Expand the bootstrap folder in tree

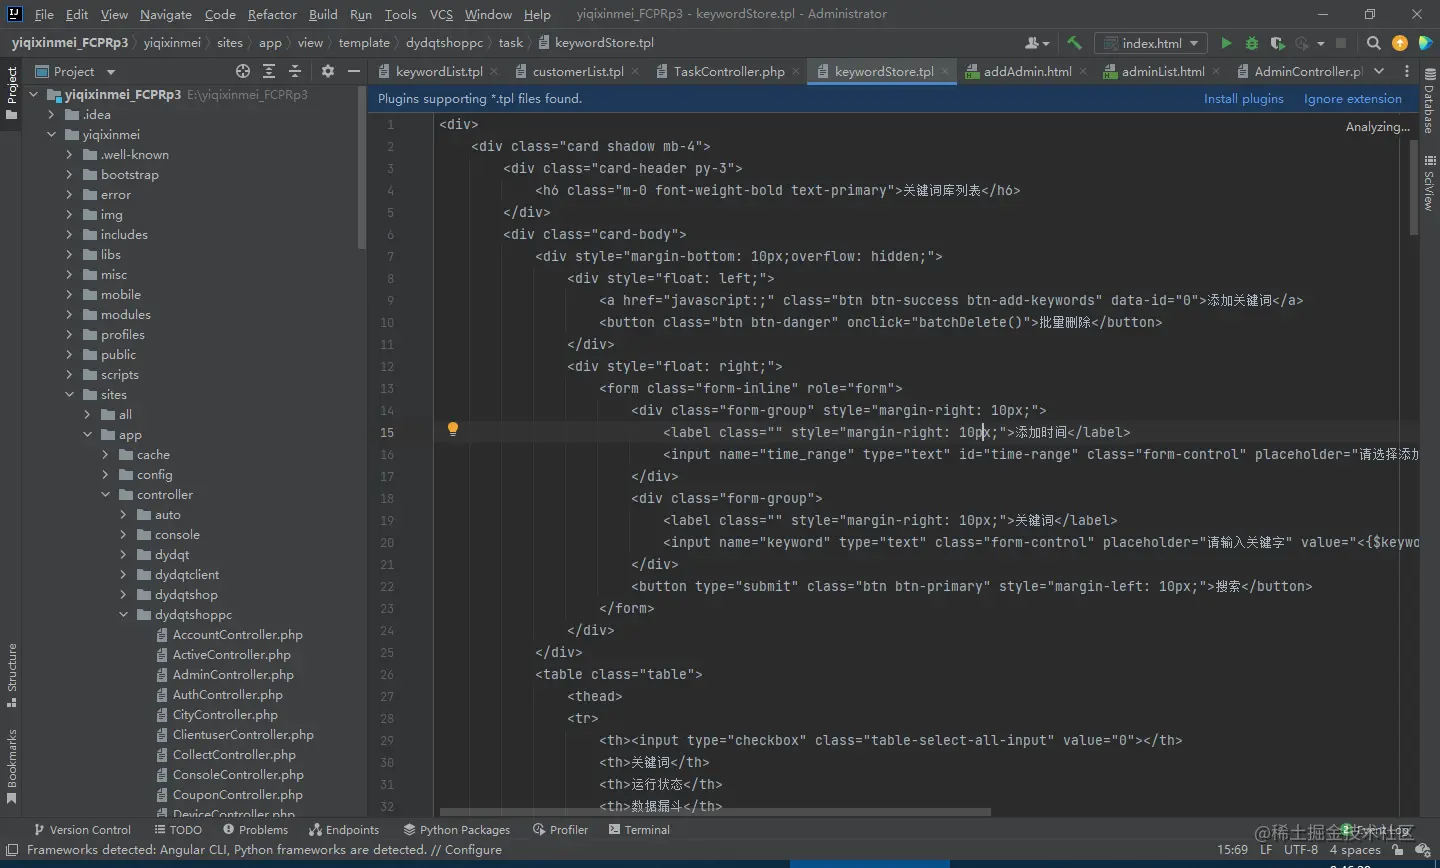69,175
